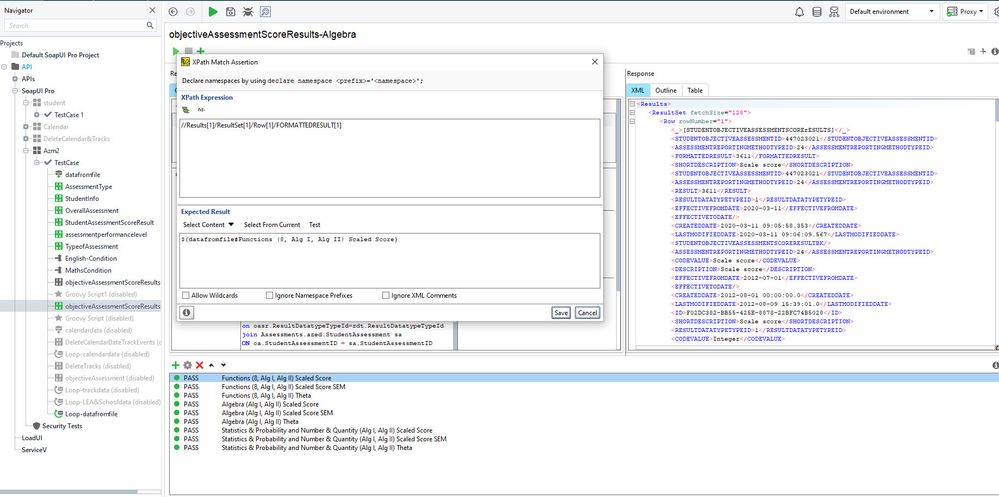The width and height of the screenshot is (999, 497).
Task: Open the monitor search magnifier icon
Action: coord(265,11)
